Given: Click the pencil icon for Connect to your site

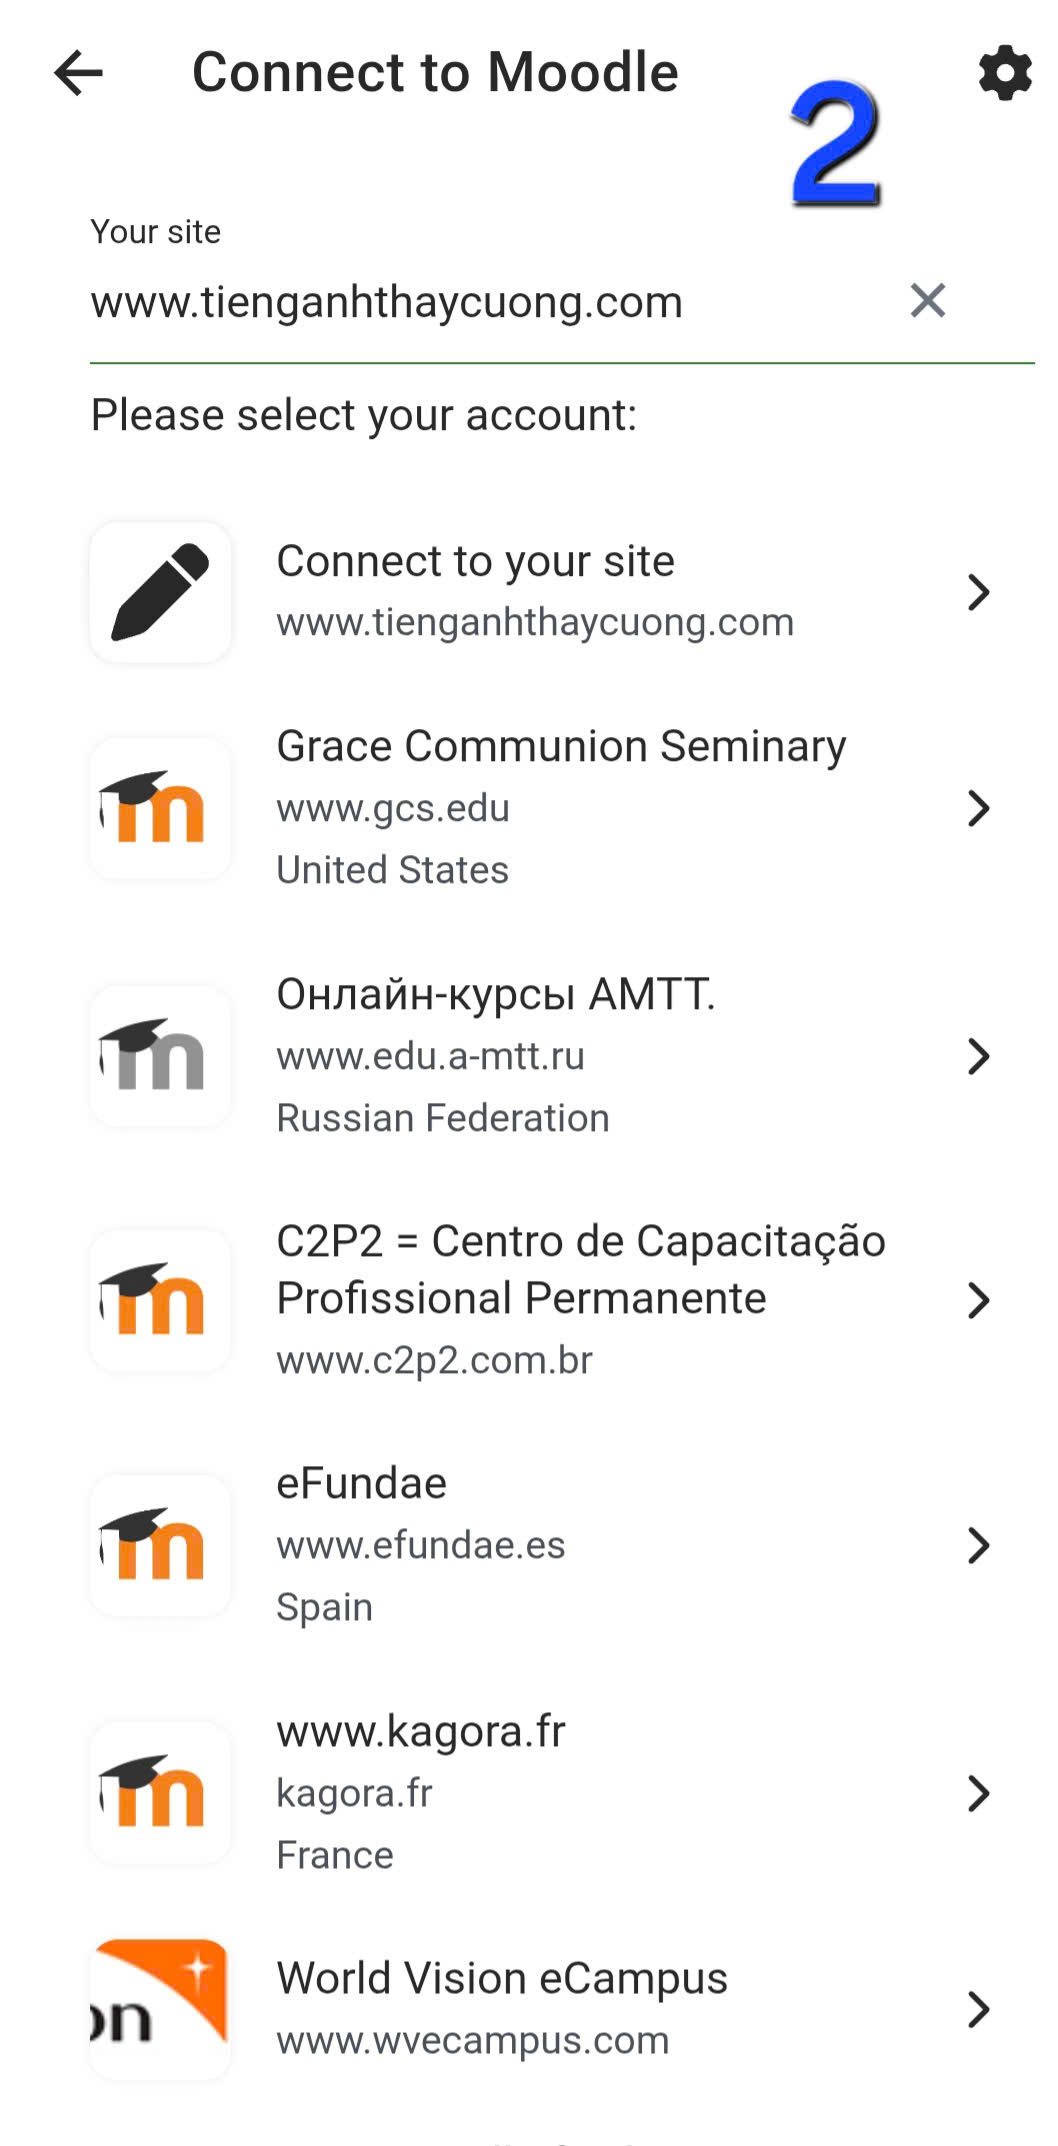Looking at the screenshot, I should coord(160,592).
